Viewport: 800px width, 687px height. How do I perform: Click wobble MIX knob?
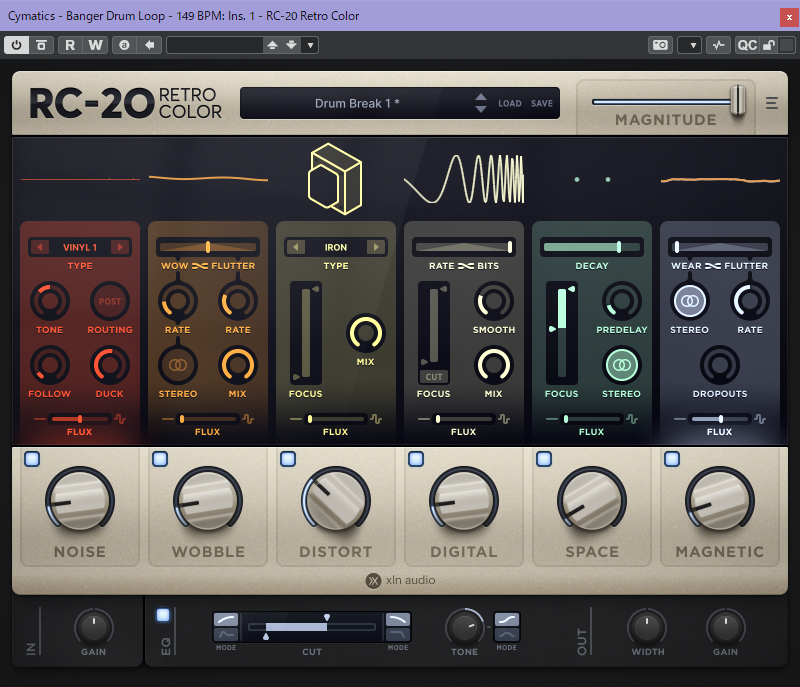pos(237,365)
